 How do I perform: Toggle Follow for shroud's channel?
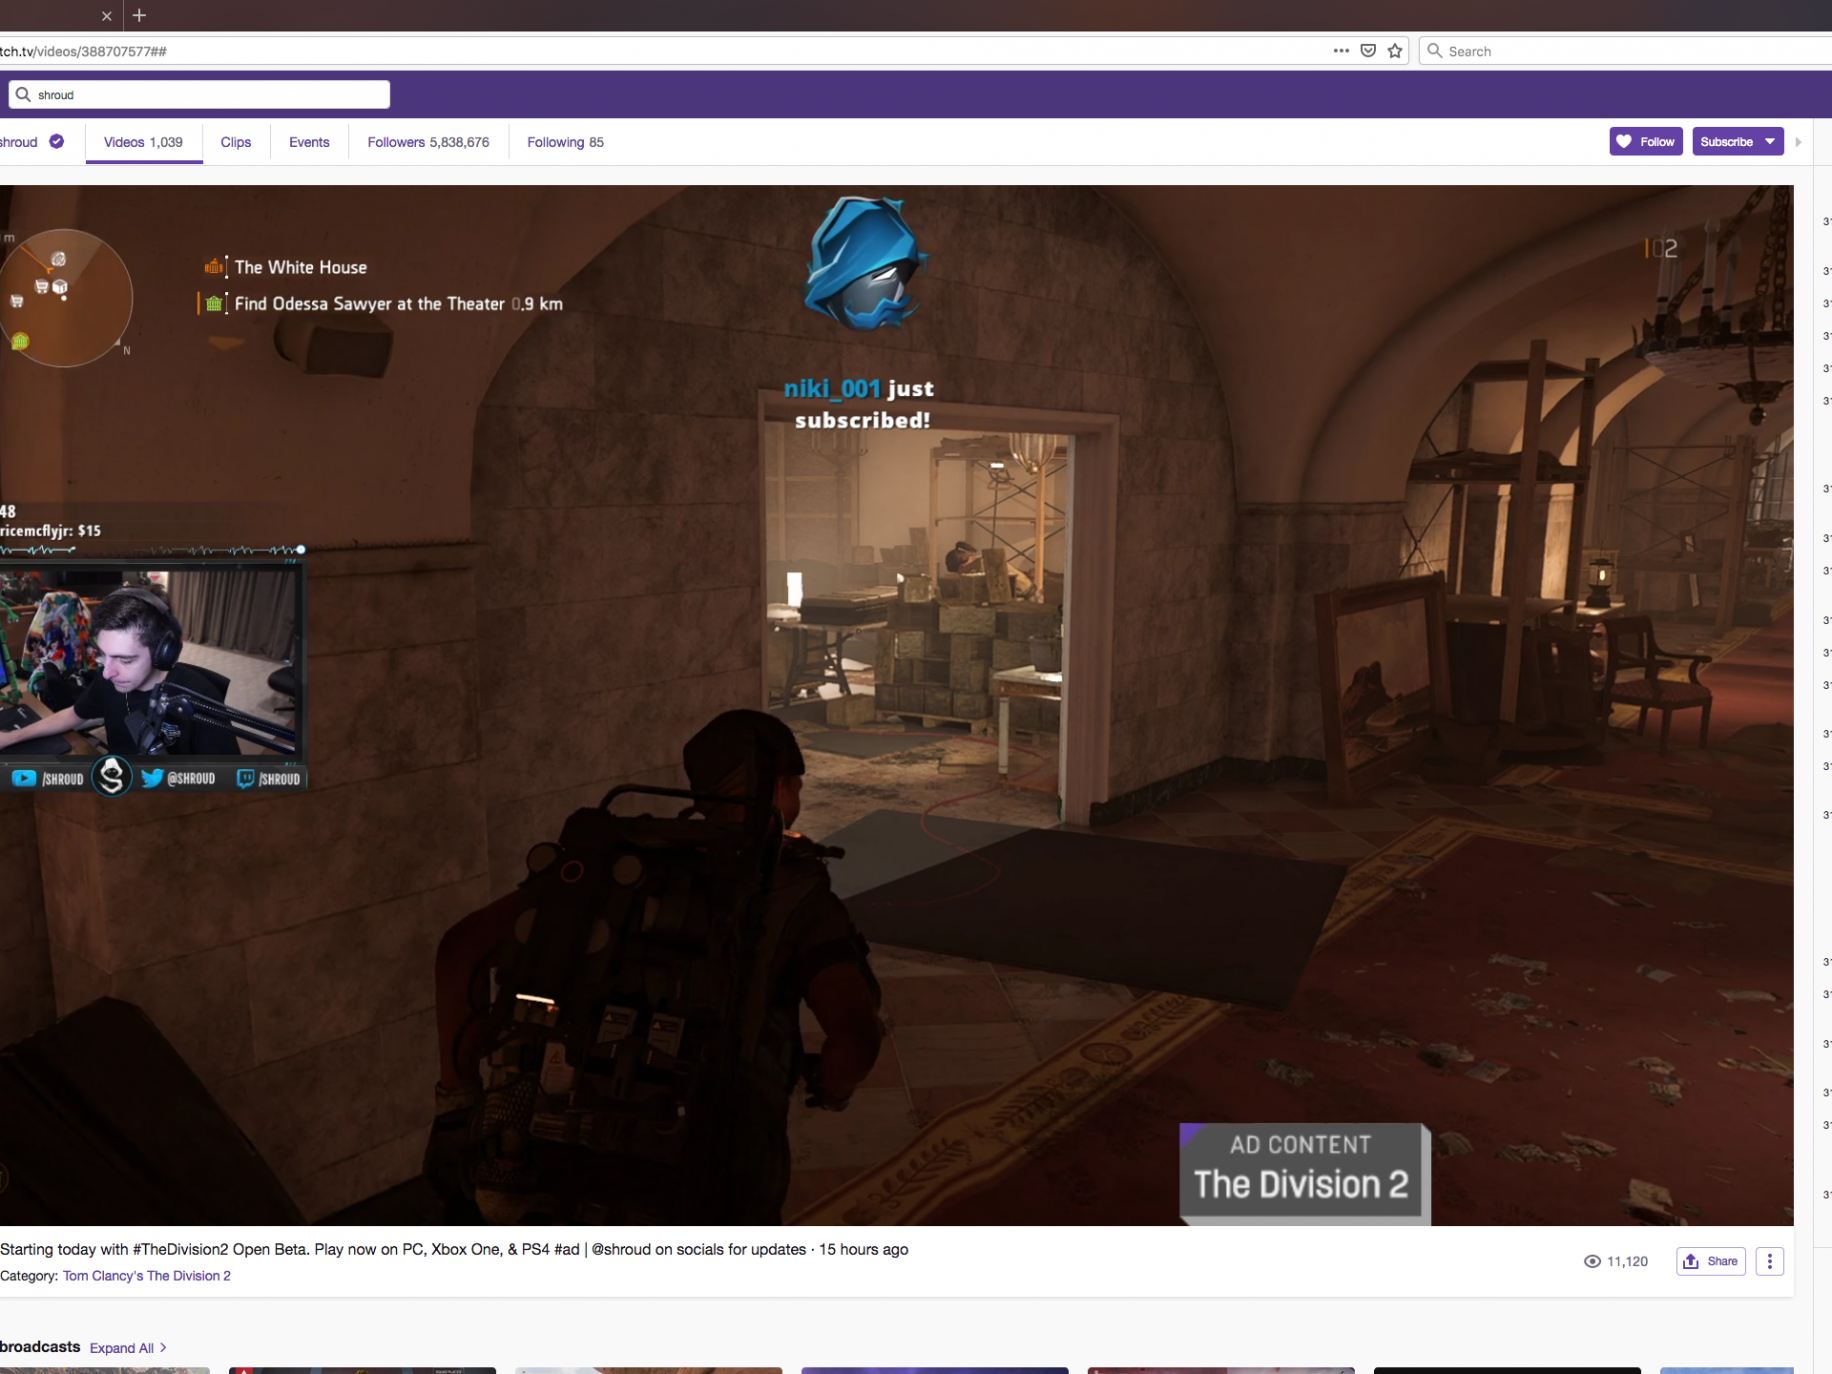coord(1645,142)
